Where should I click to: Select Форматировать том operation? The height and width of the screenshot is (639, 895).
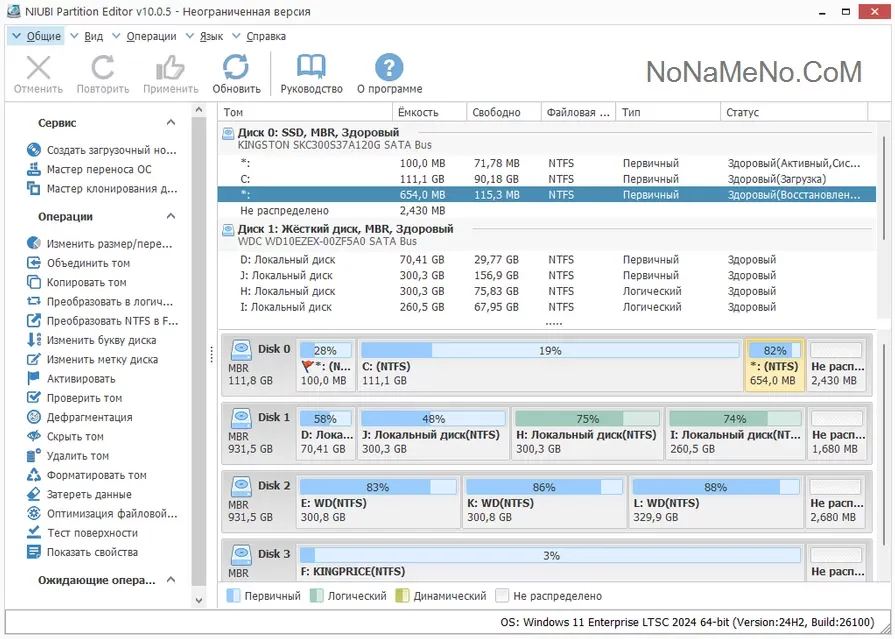click(x=96, y=475)
